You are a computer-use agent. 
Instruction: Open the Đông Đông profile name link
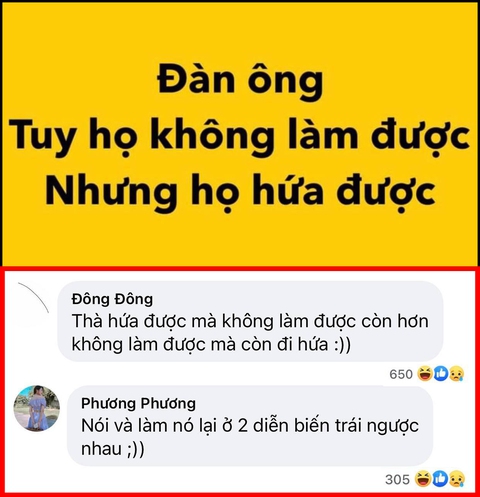tap(112, 299)
